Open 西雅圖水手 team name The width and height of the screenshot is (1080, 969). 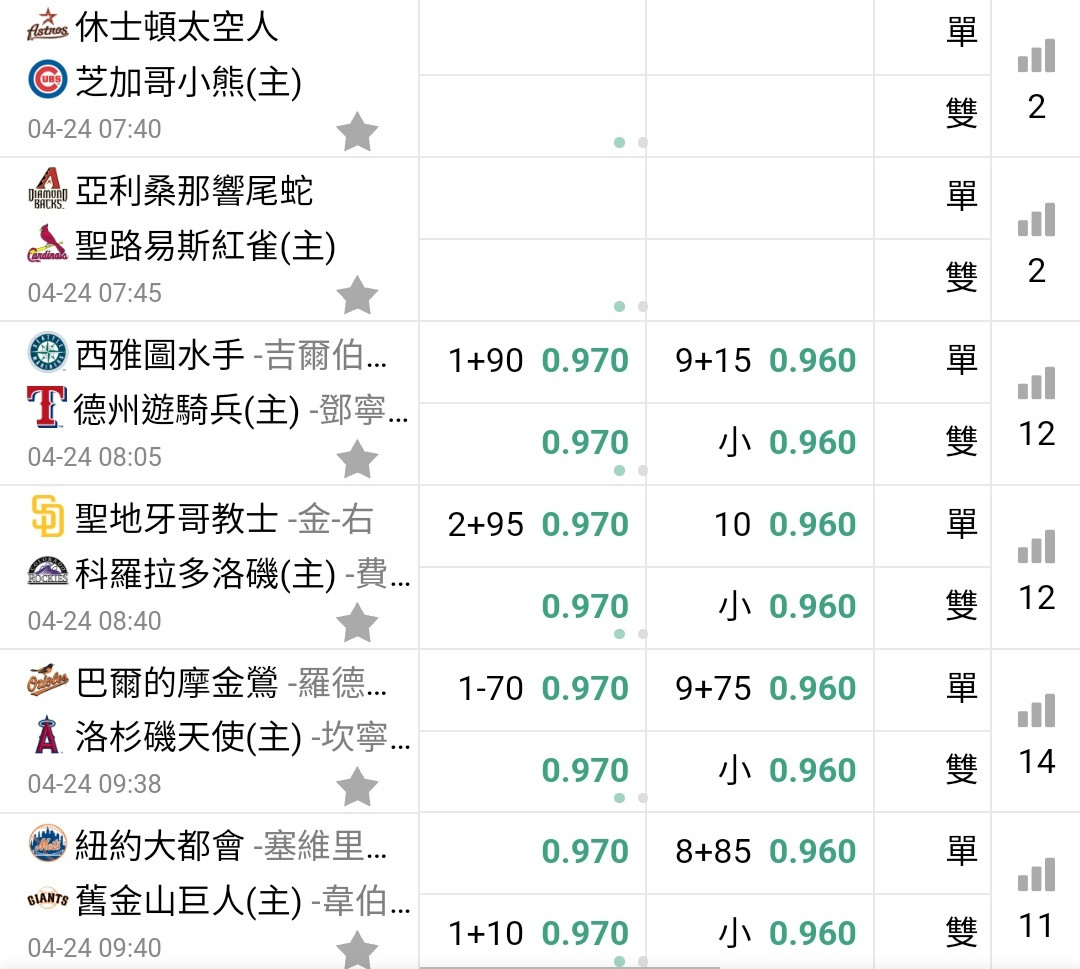tap(160, 355)
